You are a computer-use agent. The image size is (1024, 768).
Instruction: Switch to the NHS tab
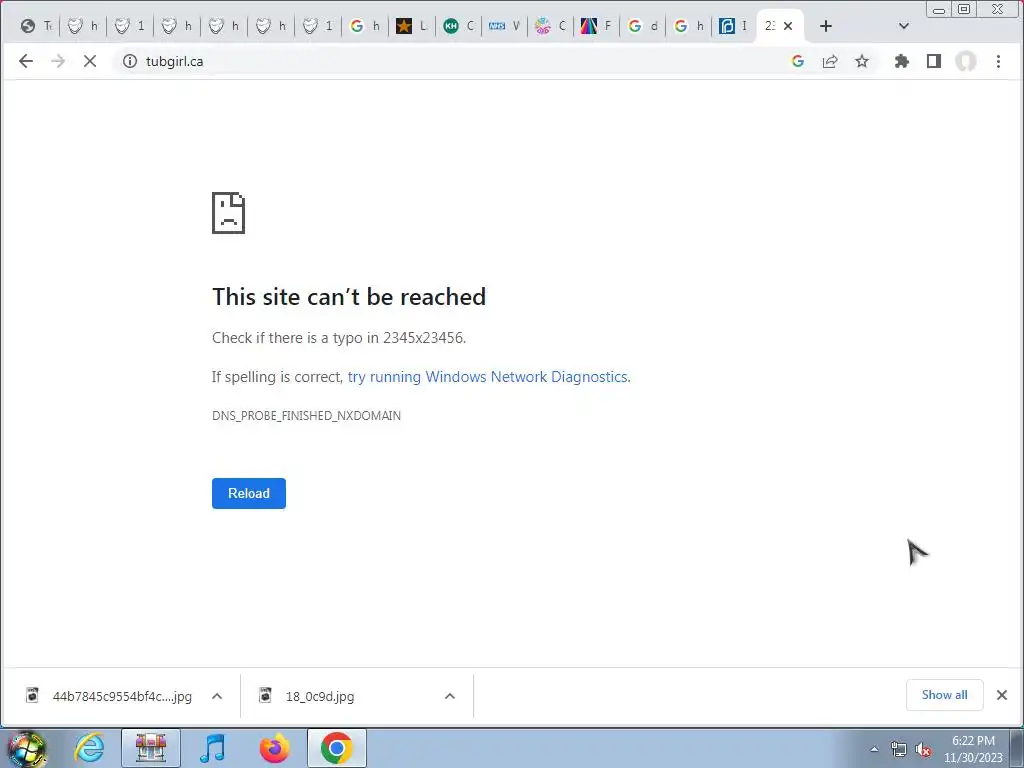coord(505,26)
